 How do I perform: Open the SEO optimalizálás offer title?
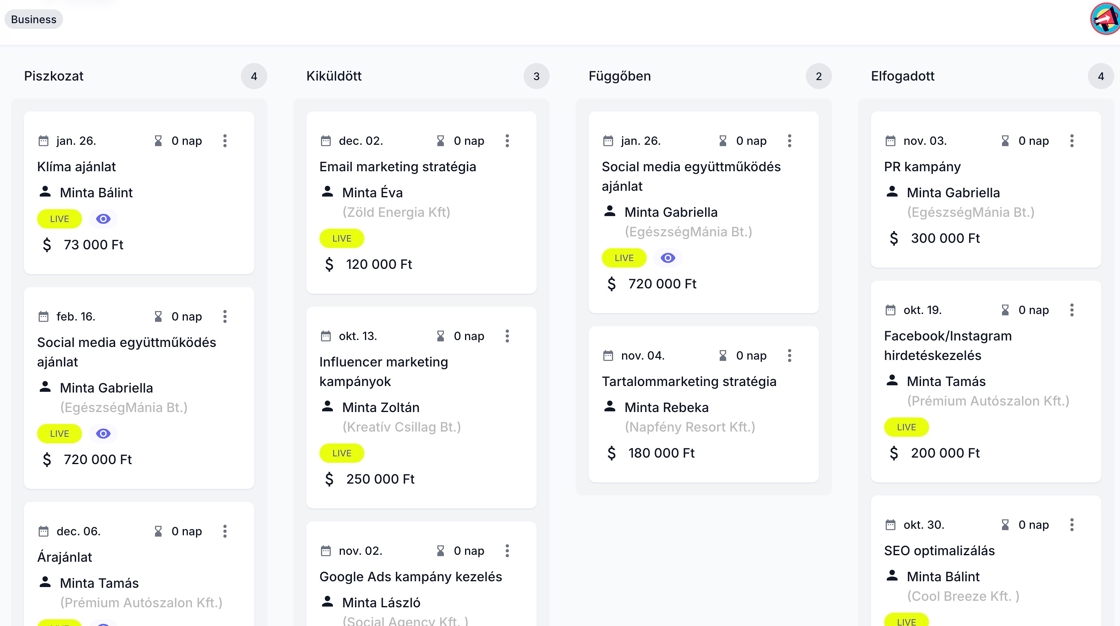click(939, 551)
